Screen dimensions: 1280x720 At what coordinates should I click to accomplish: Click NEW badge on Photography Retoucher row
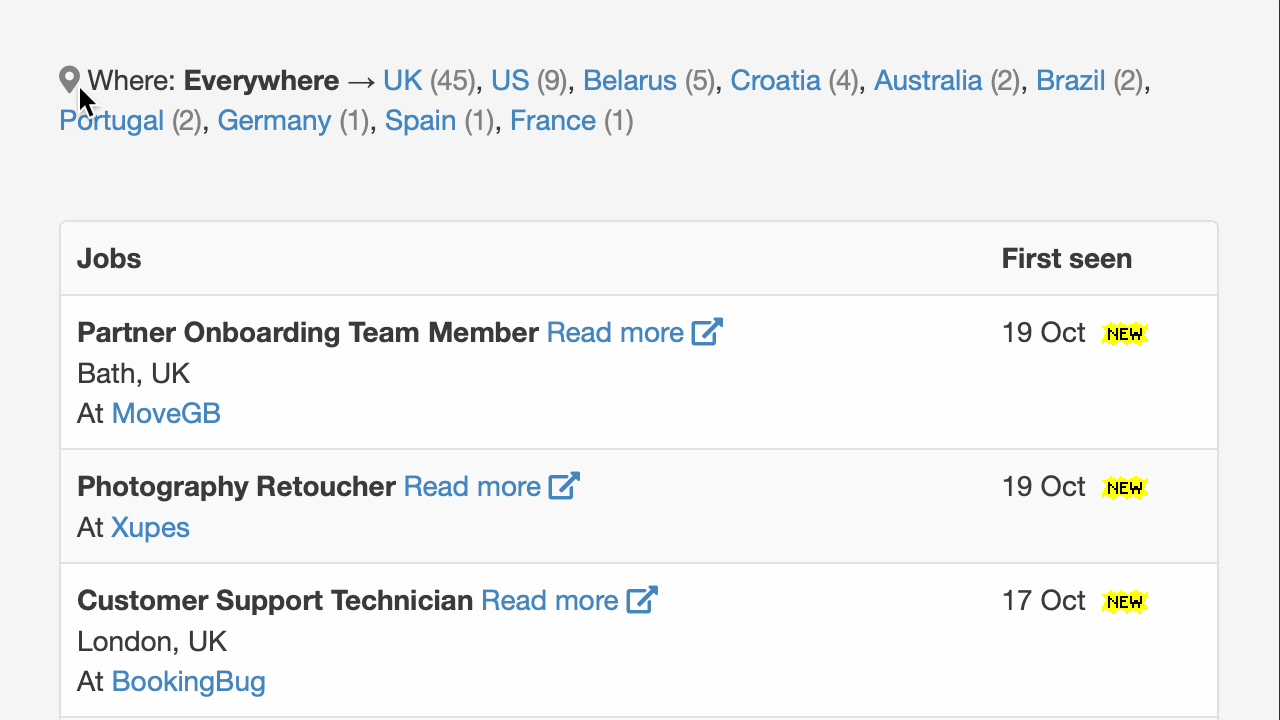point(1124,487)
